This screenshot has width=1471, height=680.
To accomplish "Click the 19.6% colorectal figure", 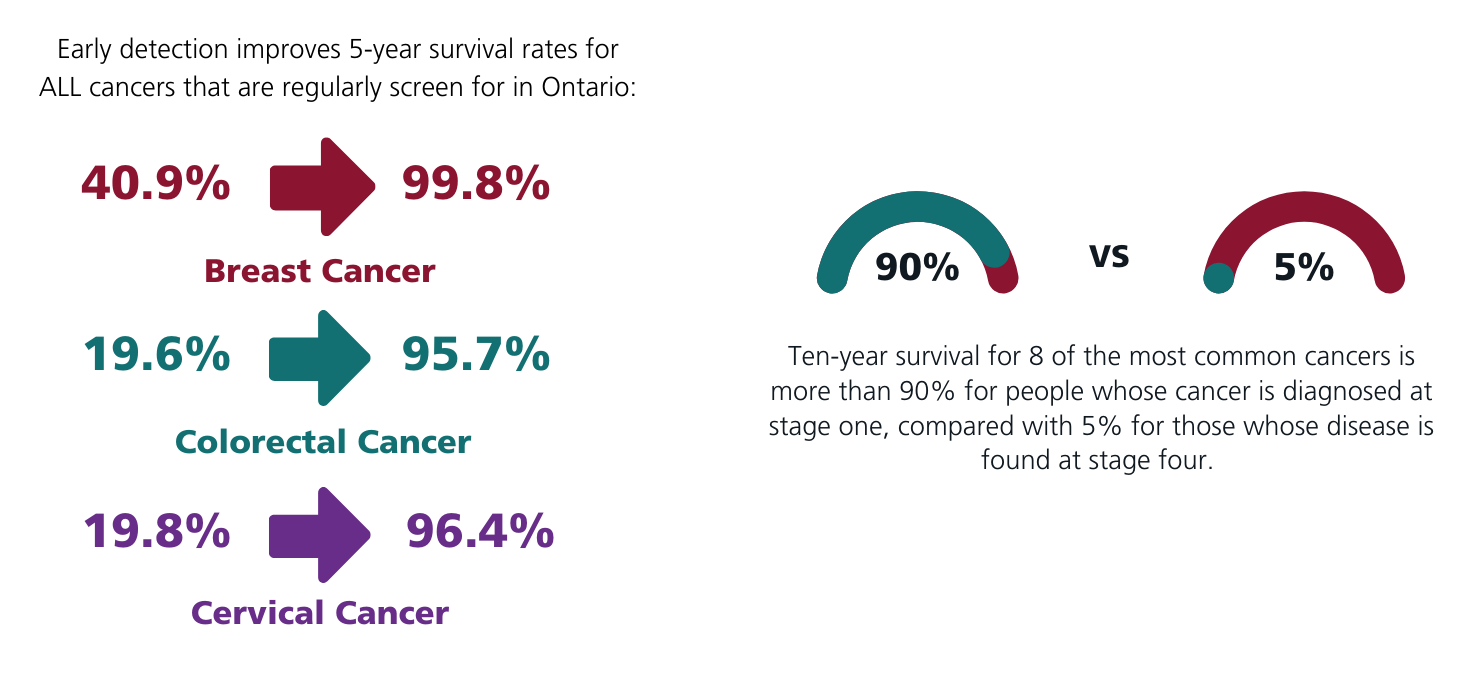I will coord(155,356).
